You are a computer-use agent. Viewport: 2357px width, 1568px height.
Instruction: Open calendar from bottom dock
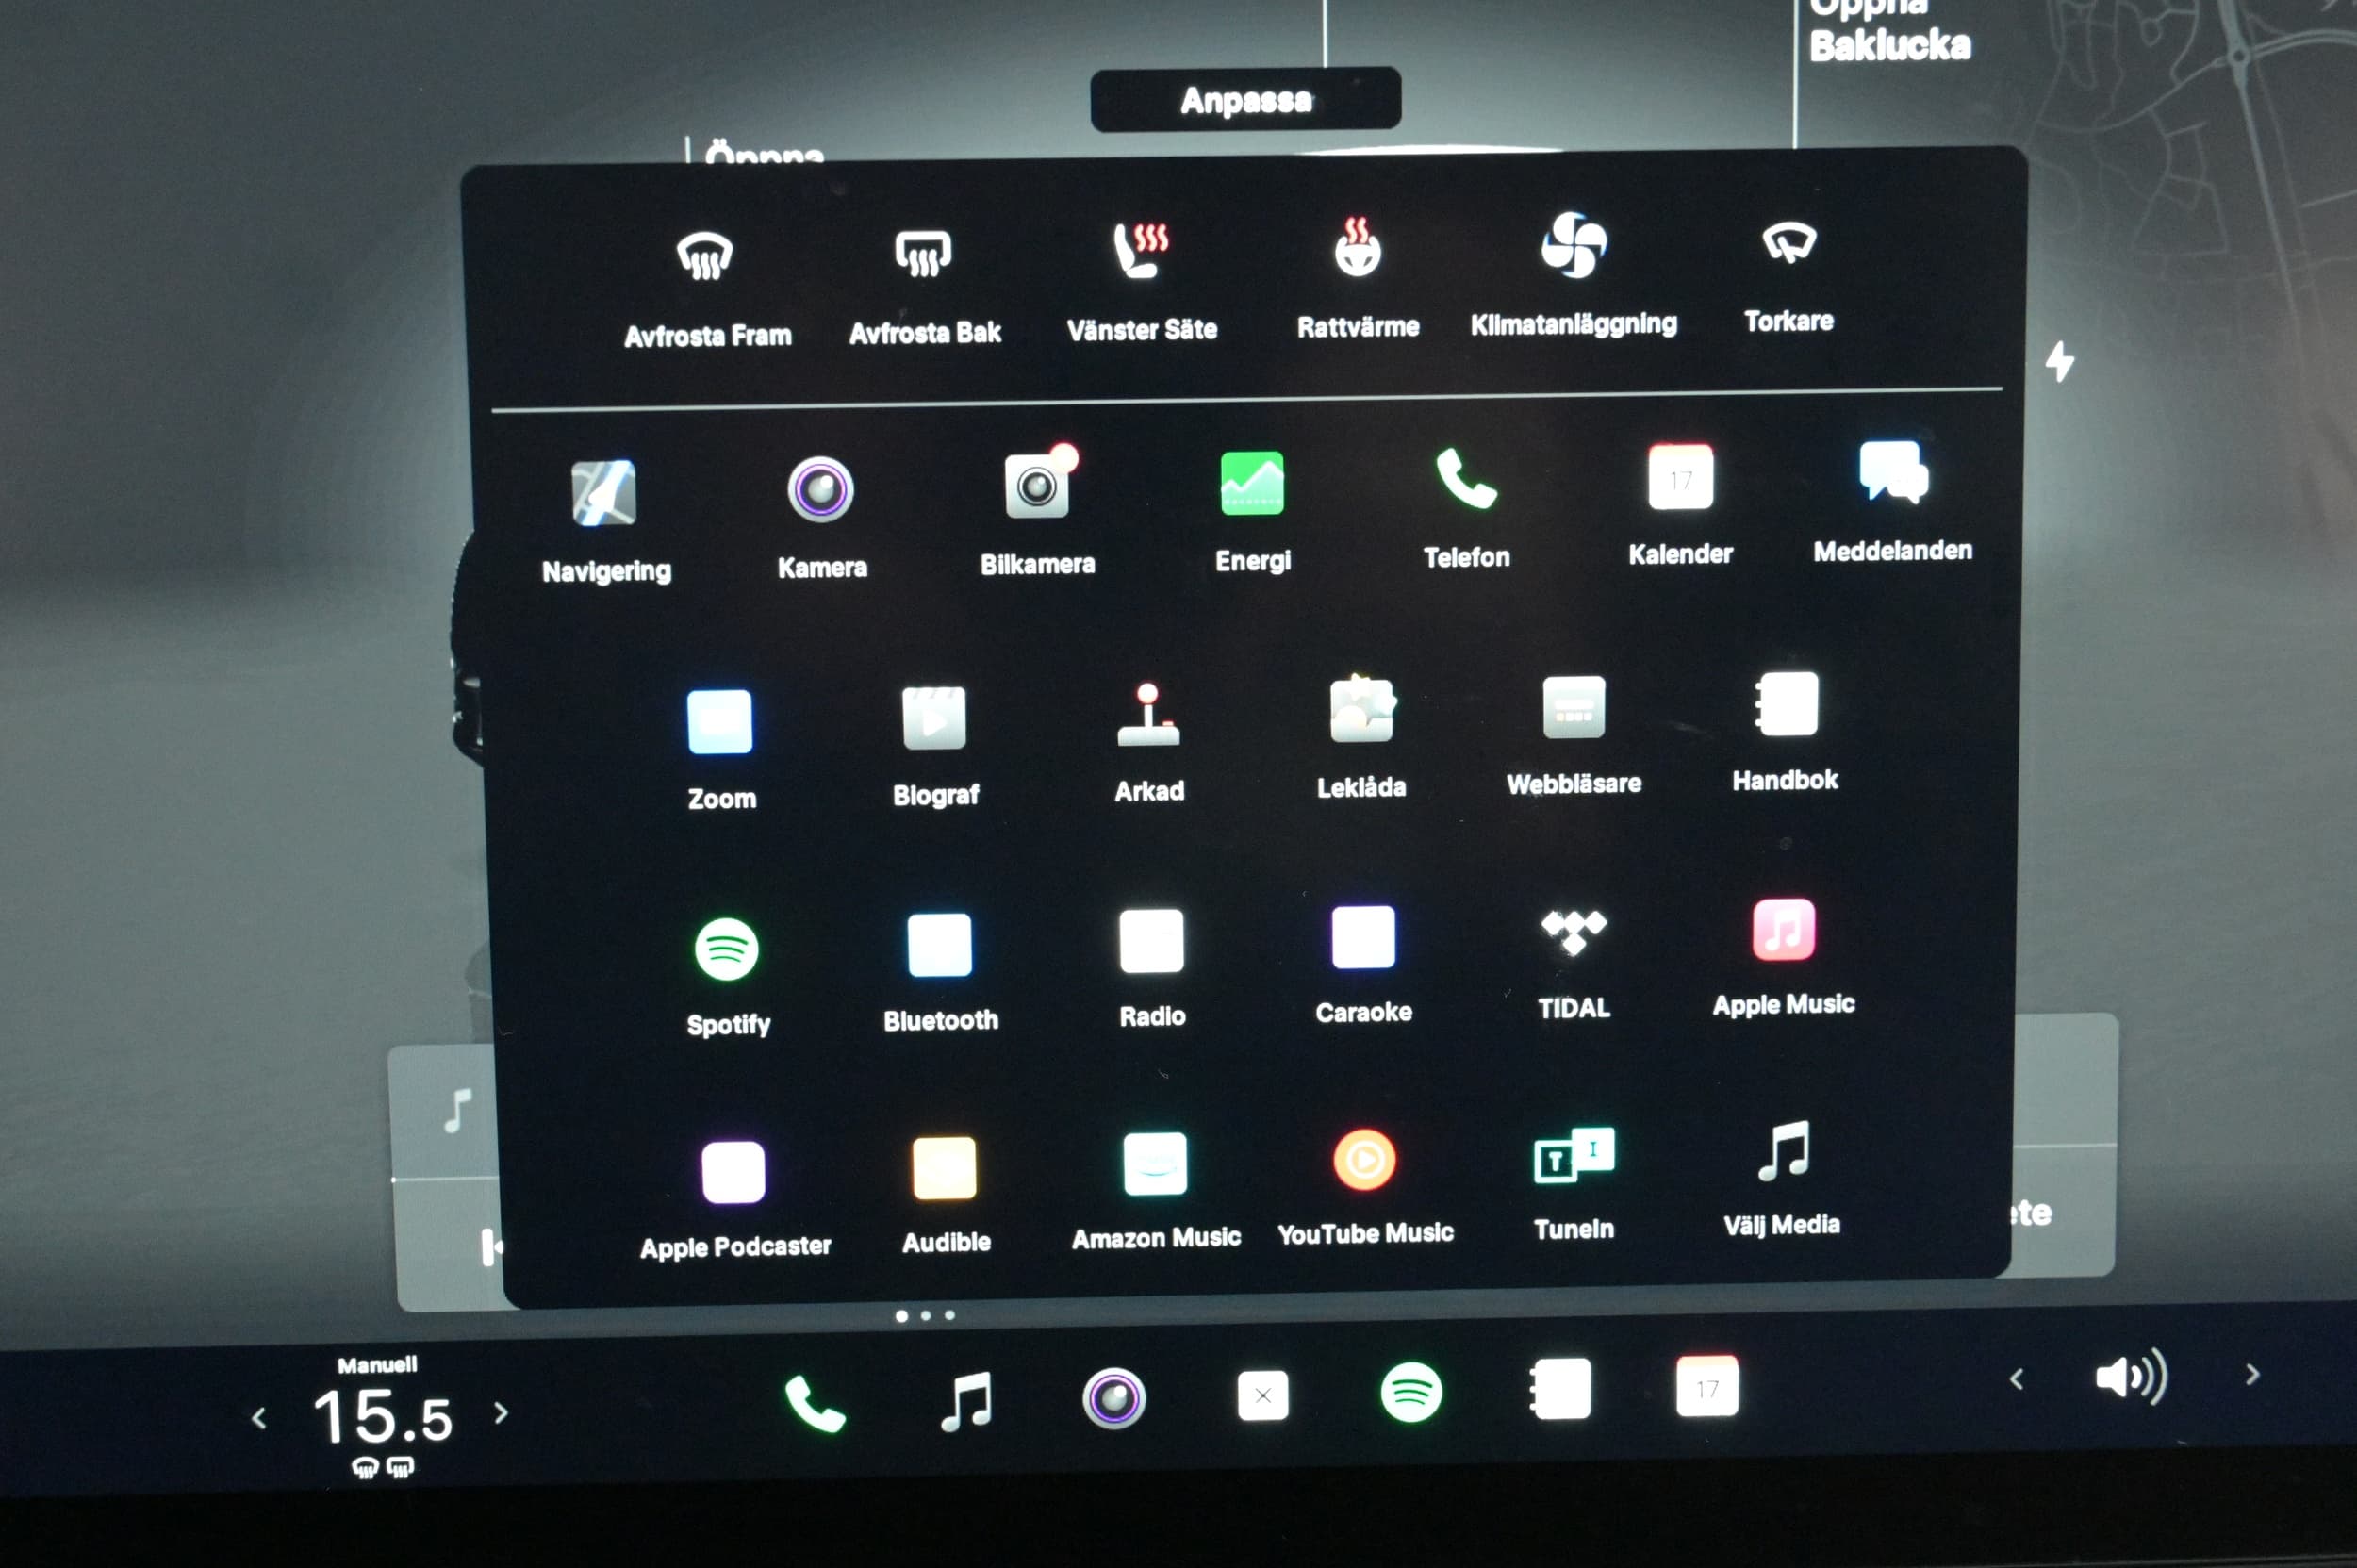[1707, 1386]
